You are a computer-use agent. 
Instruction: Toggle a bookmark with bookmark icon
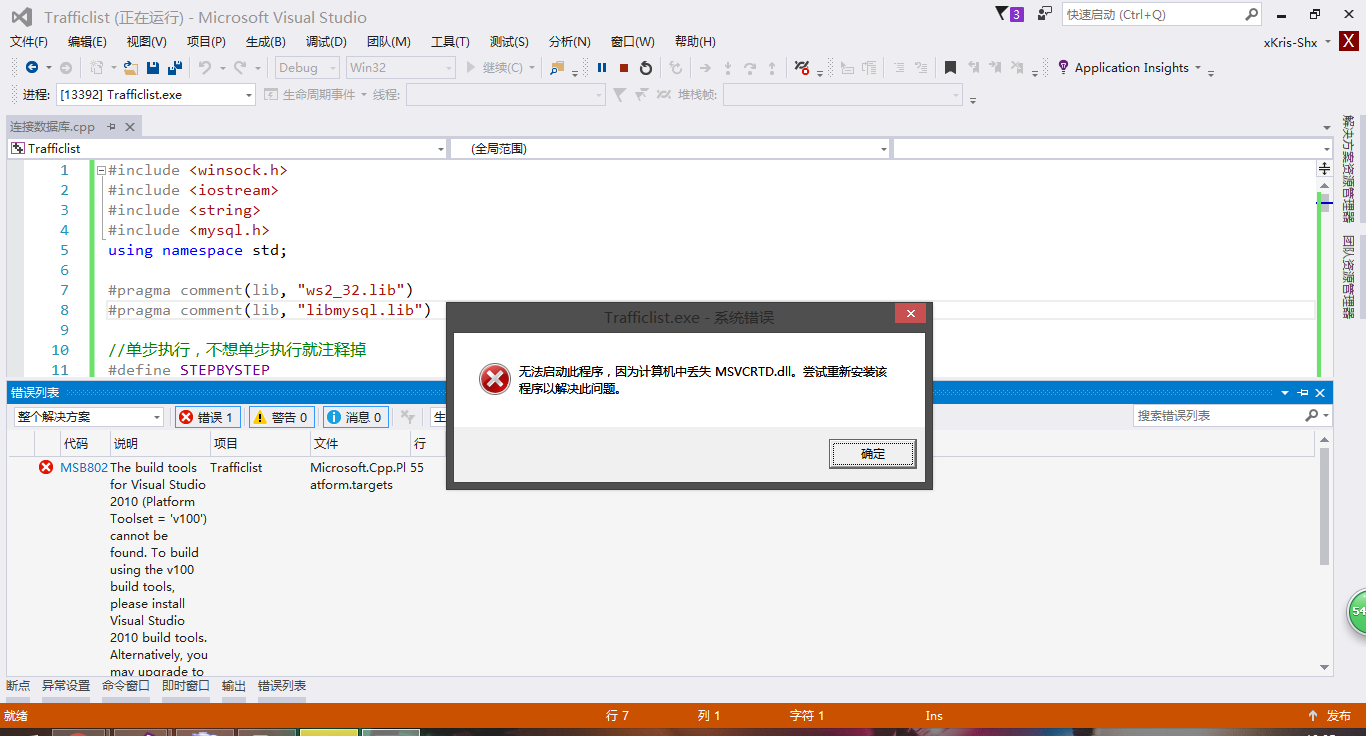tap(950, 68)
